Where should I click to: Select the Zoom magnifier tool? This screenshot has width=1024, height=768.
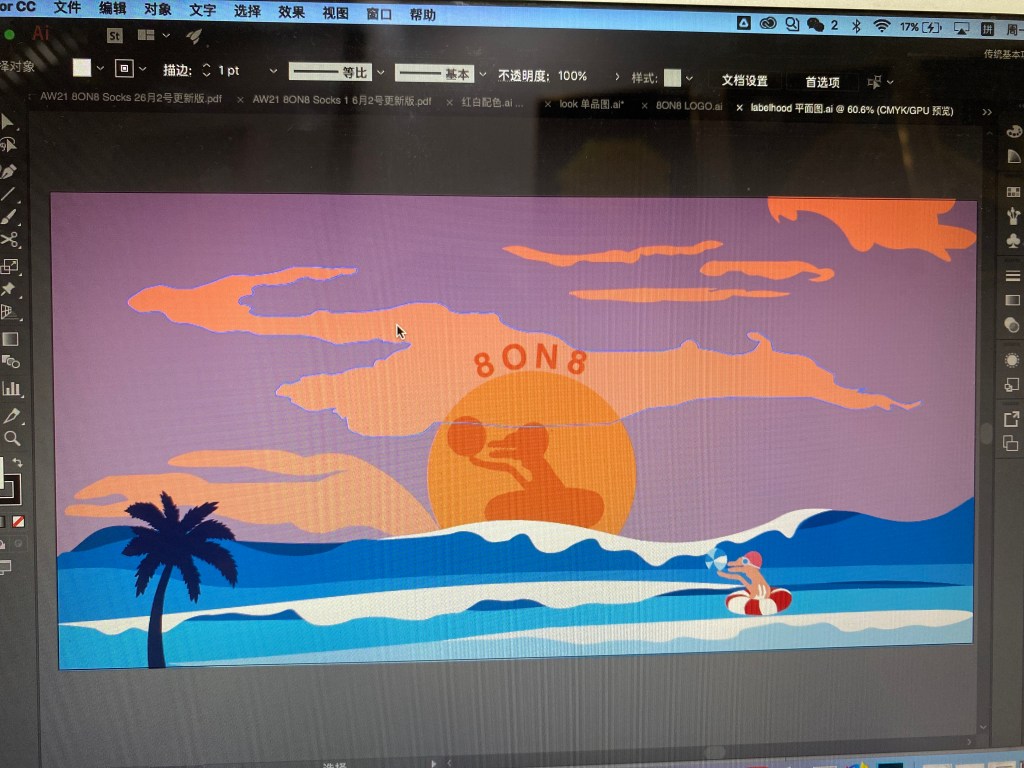click(x=12, y=438)
